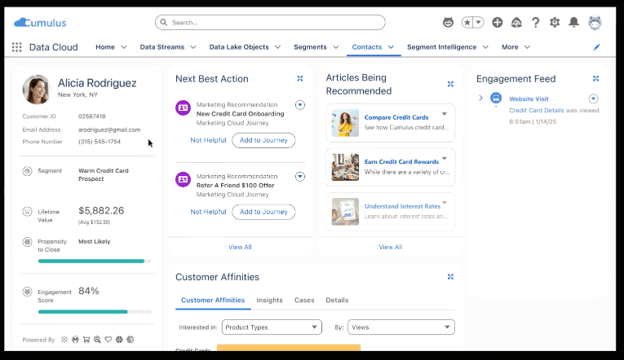The width and height of the screenshot is (624, 360).
Task: Click the Website Visit feed icon
Action: point(496,98)
